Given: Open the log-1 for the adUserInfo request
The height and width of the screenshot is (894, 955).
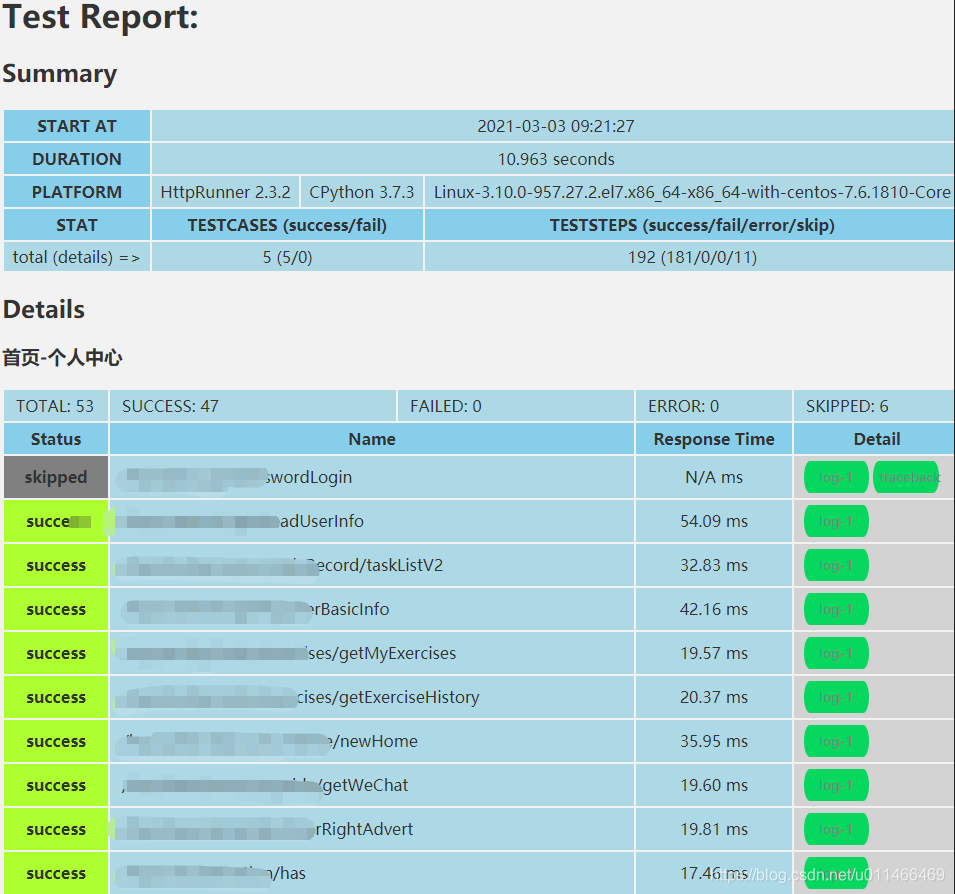Looking at the screenshot, I should [835, 521].
